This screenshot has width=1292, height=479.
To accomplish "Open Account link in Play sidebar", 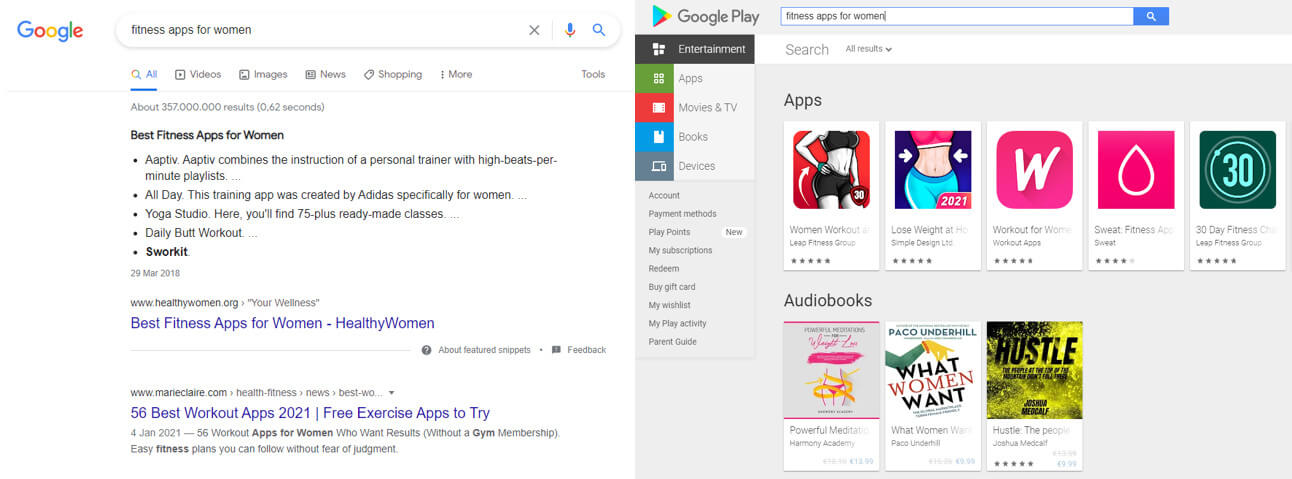I will (664, 195).
